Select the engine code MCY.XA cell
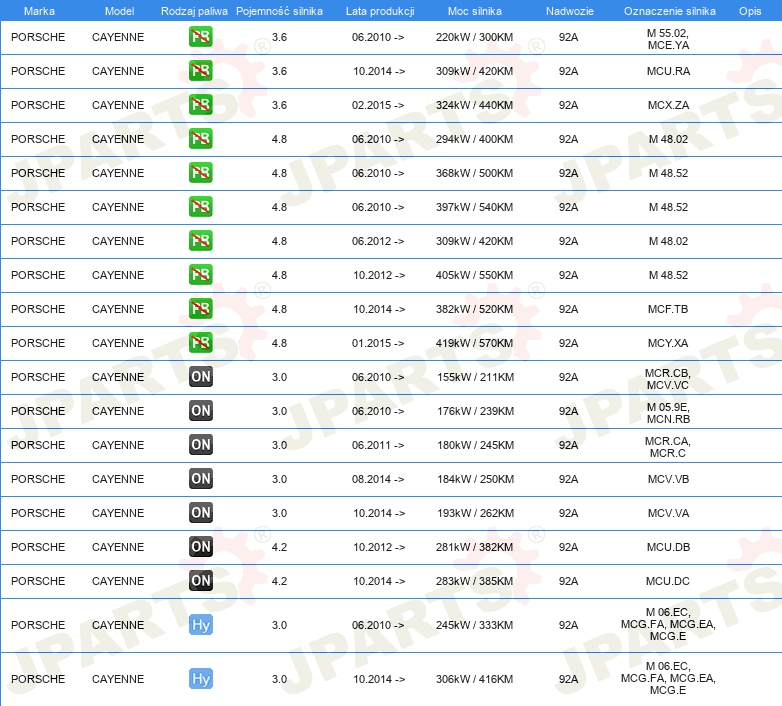 (x=668, y=343)
